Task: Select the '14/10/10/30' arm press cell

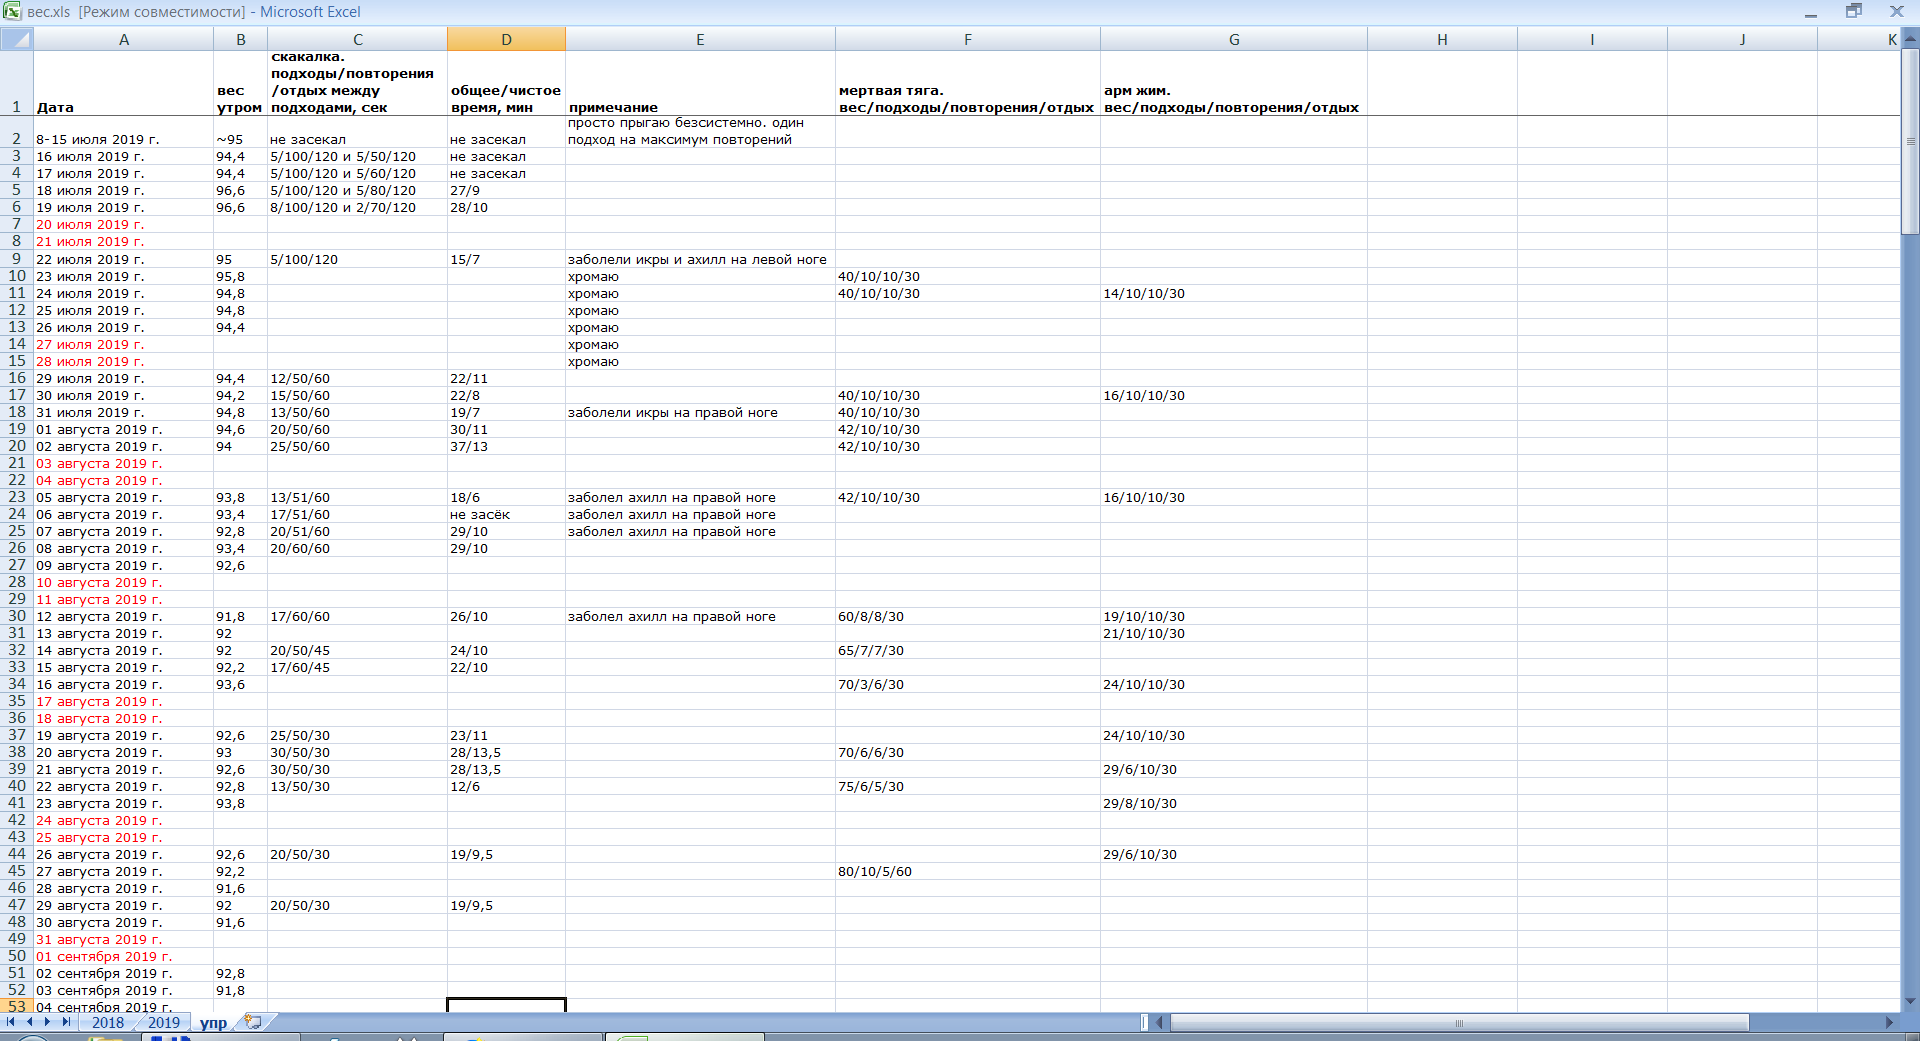Action: point(1234,293)
